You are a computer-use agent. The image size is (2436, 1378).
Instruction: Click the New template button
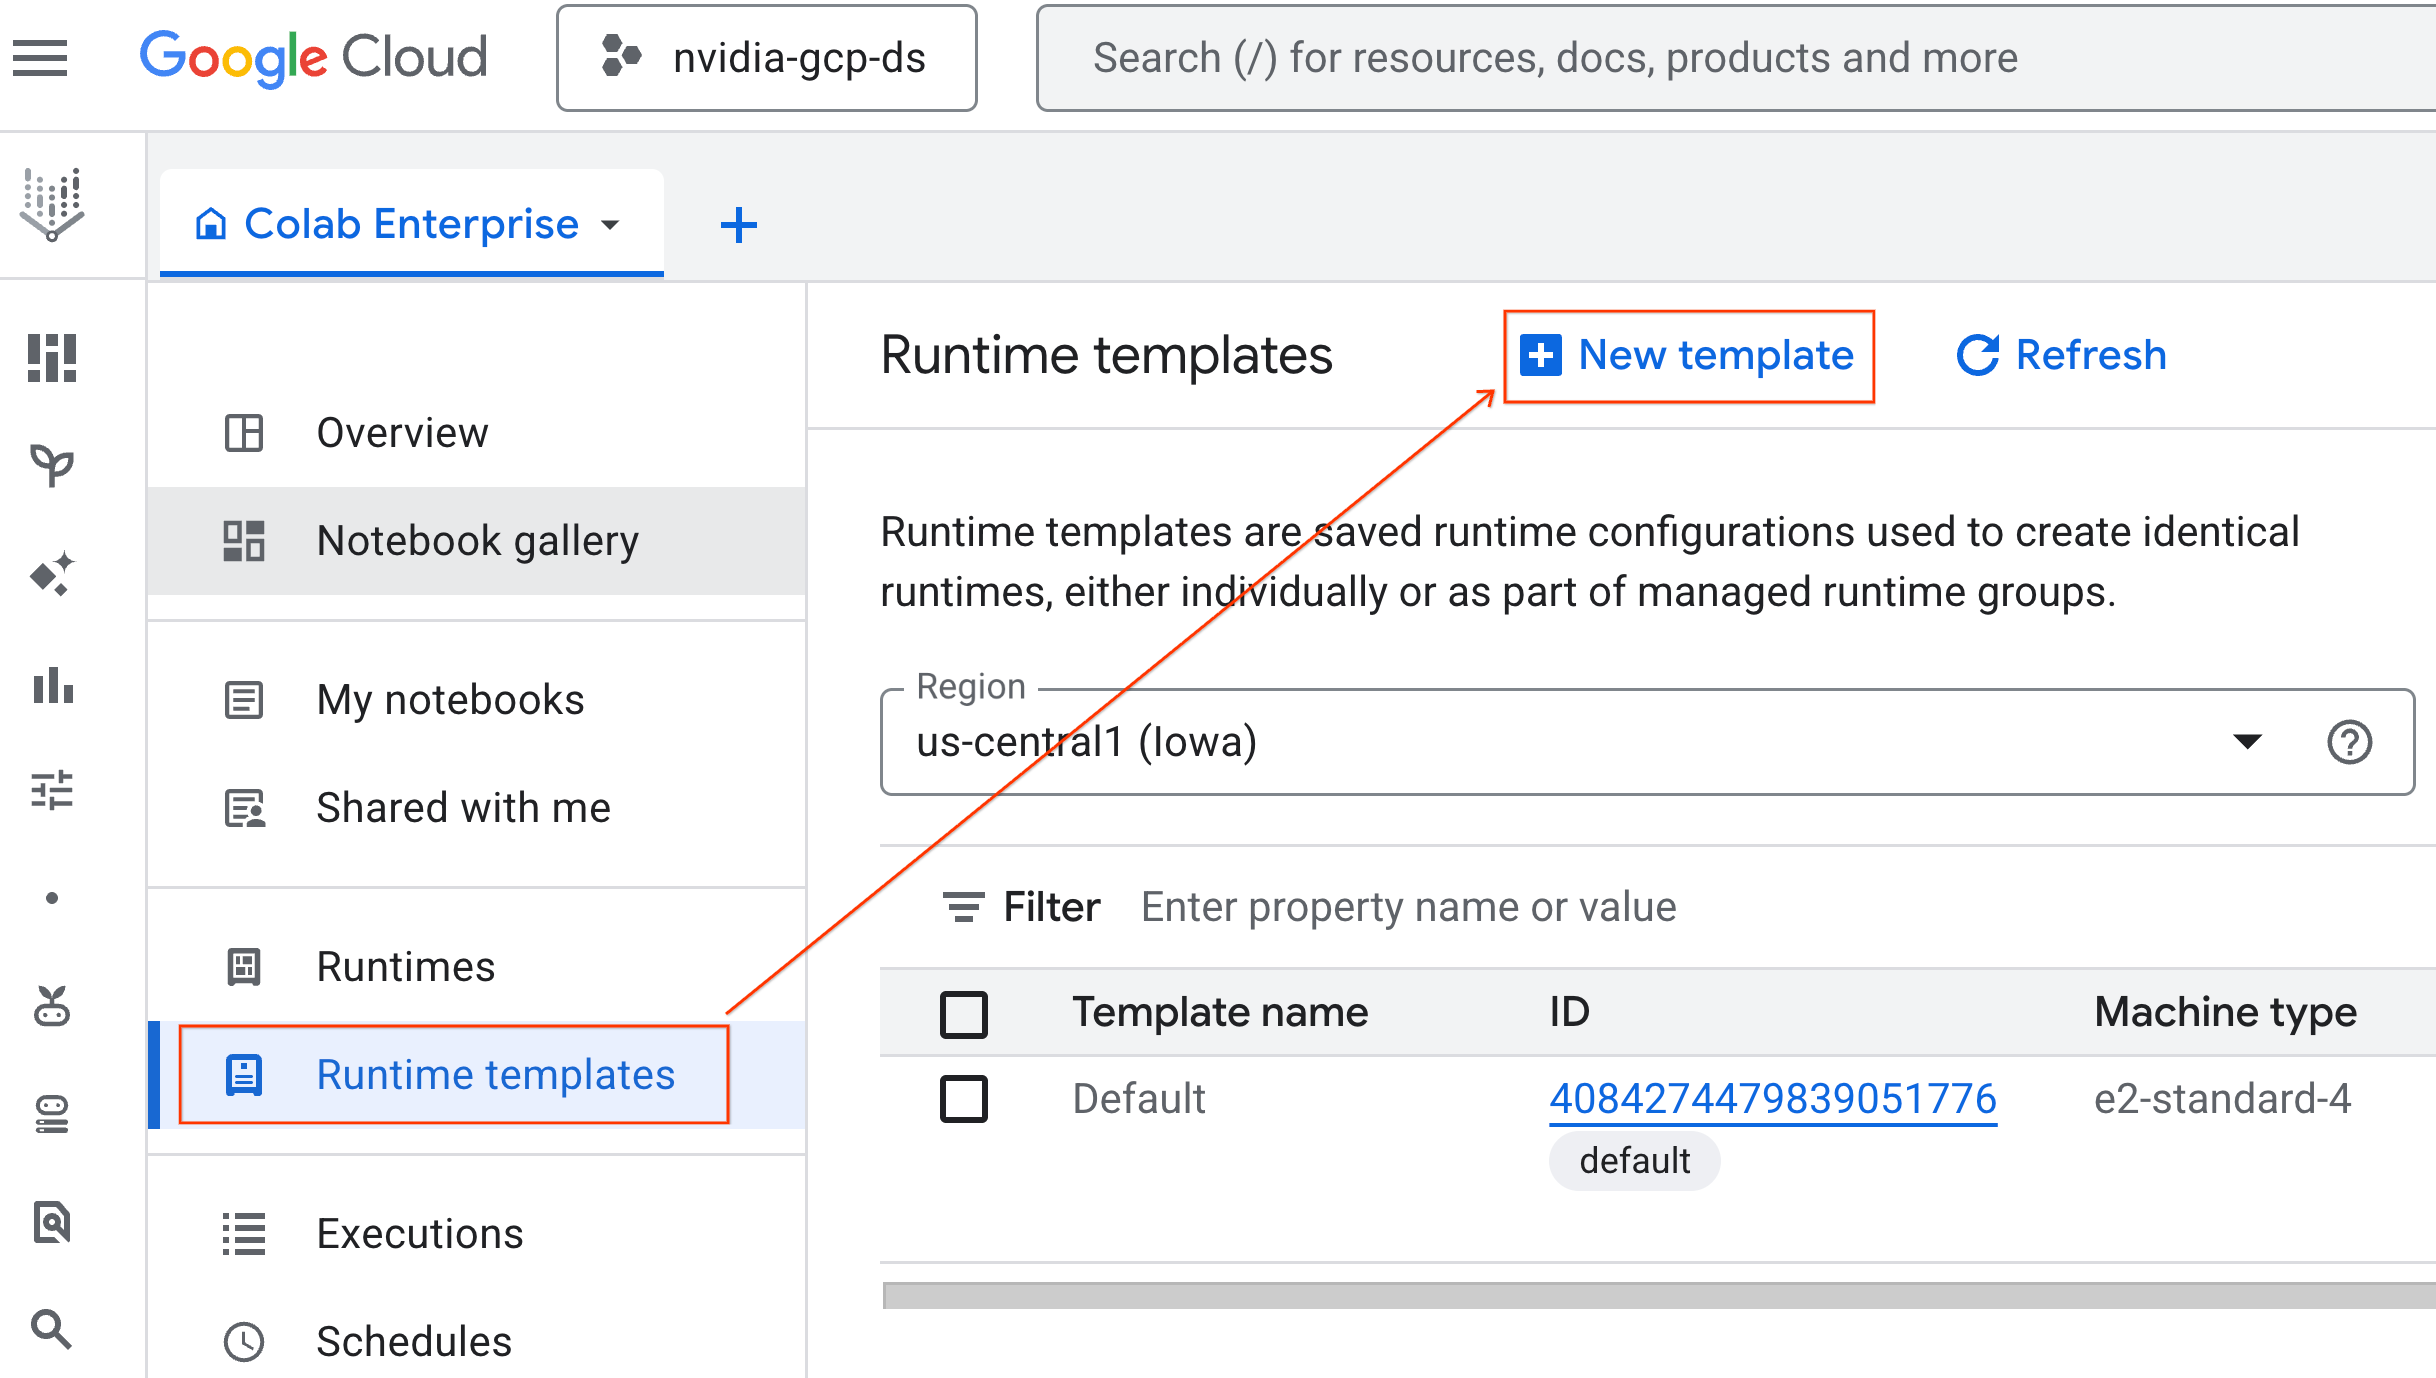[1688, 355]
